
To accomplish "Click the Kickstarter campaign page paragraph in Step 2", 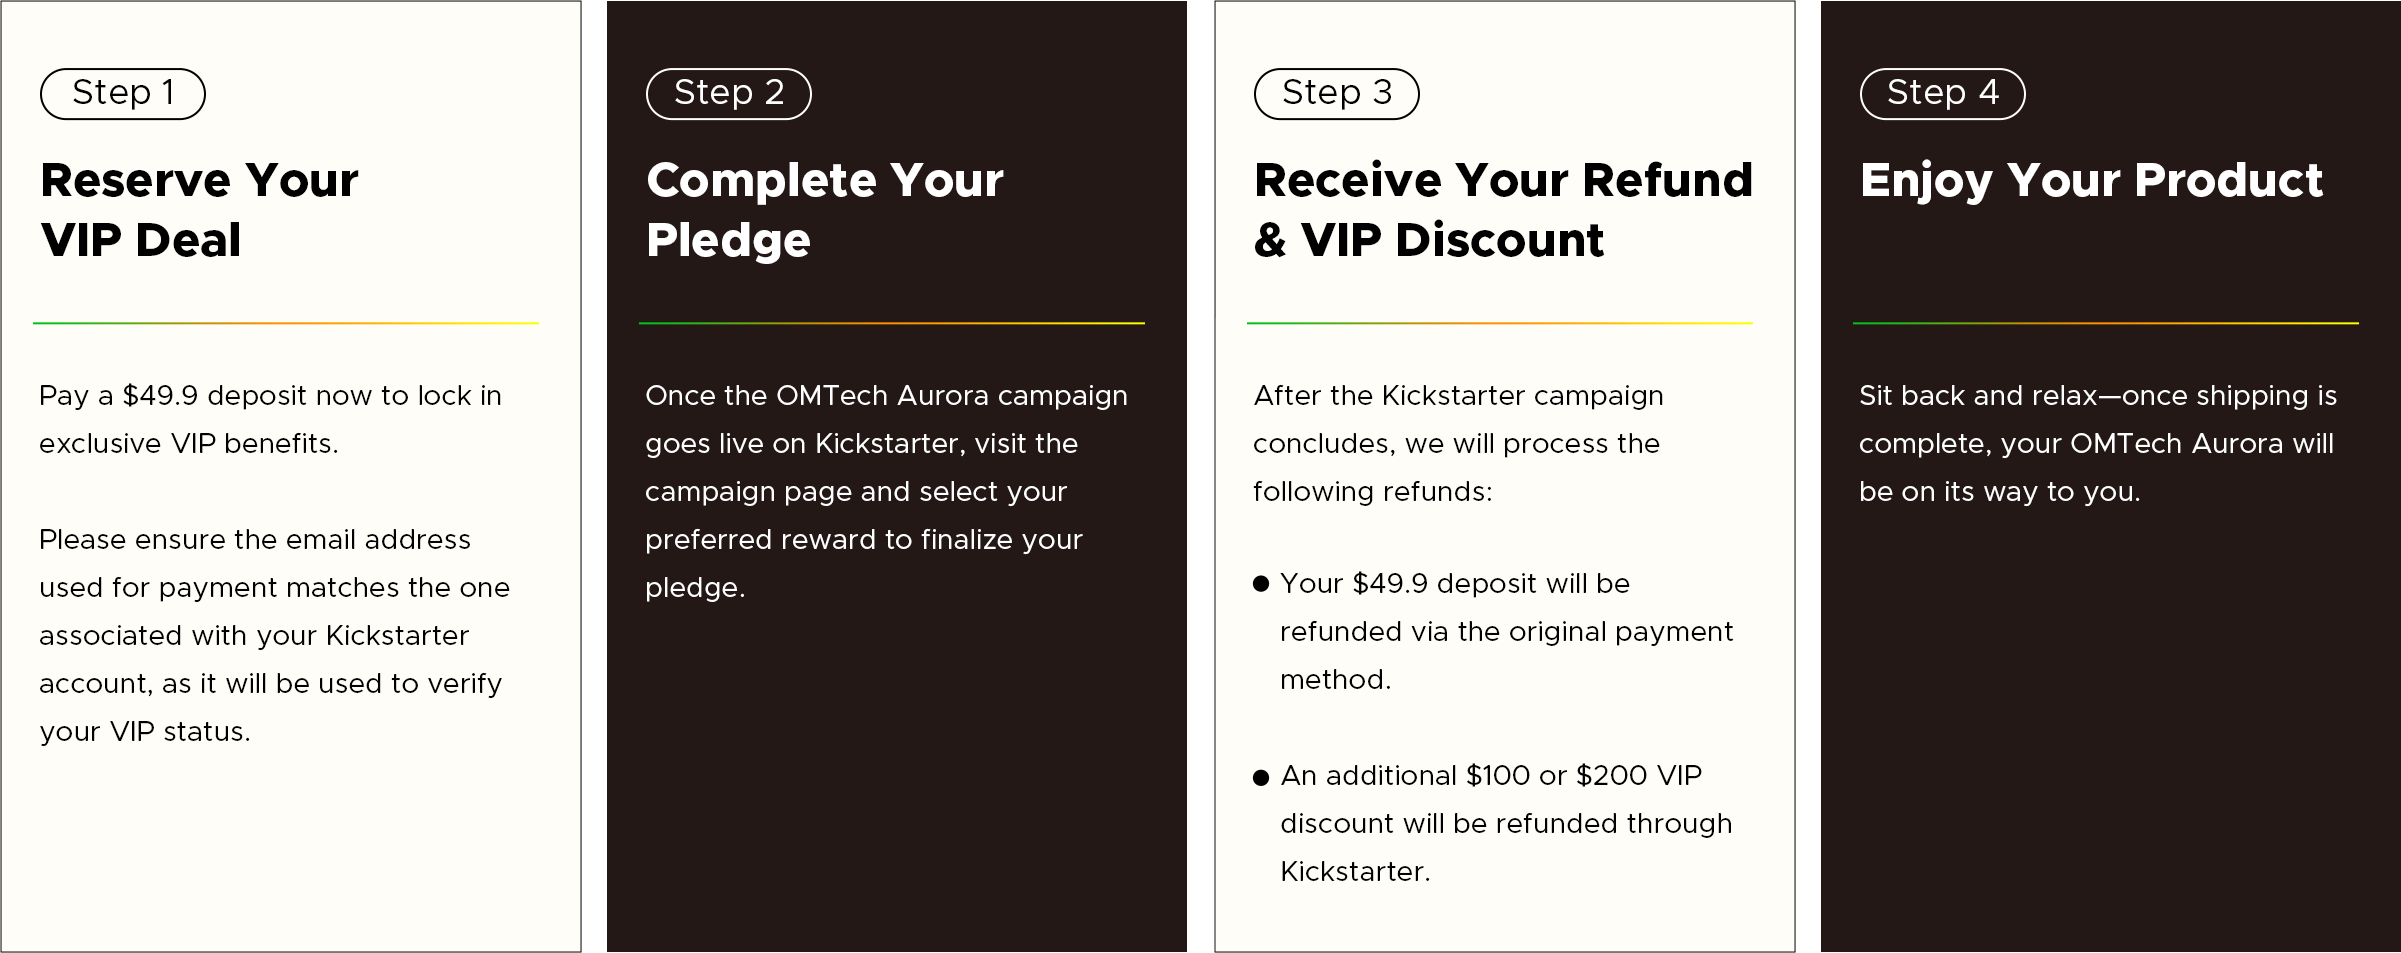I will (x=886, y=492).
